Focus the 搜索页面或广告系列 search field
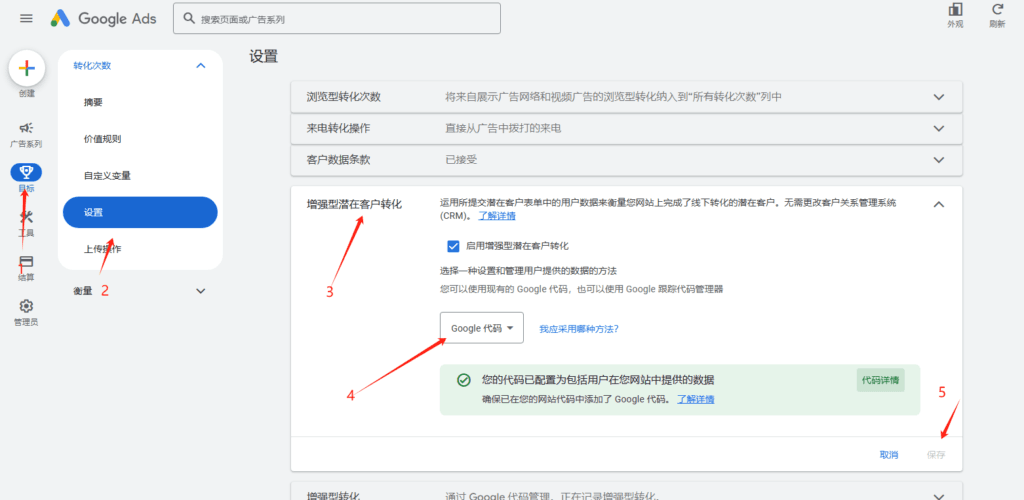This screenshot has width=1024, height=500. pos(337,18)
